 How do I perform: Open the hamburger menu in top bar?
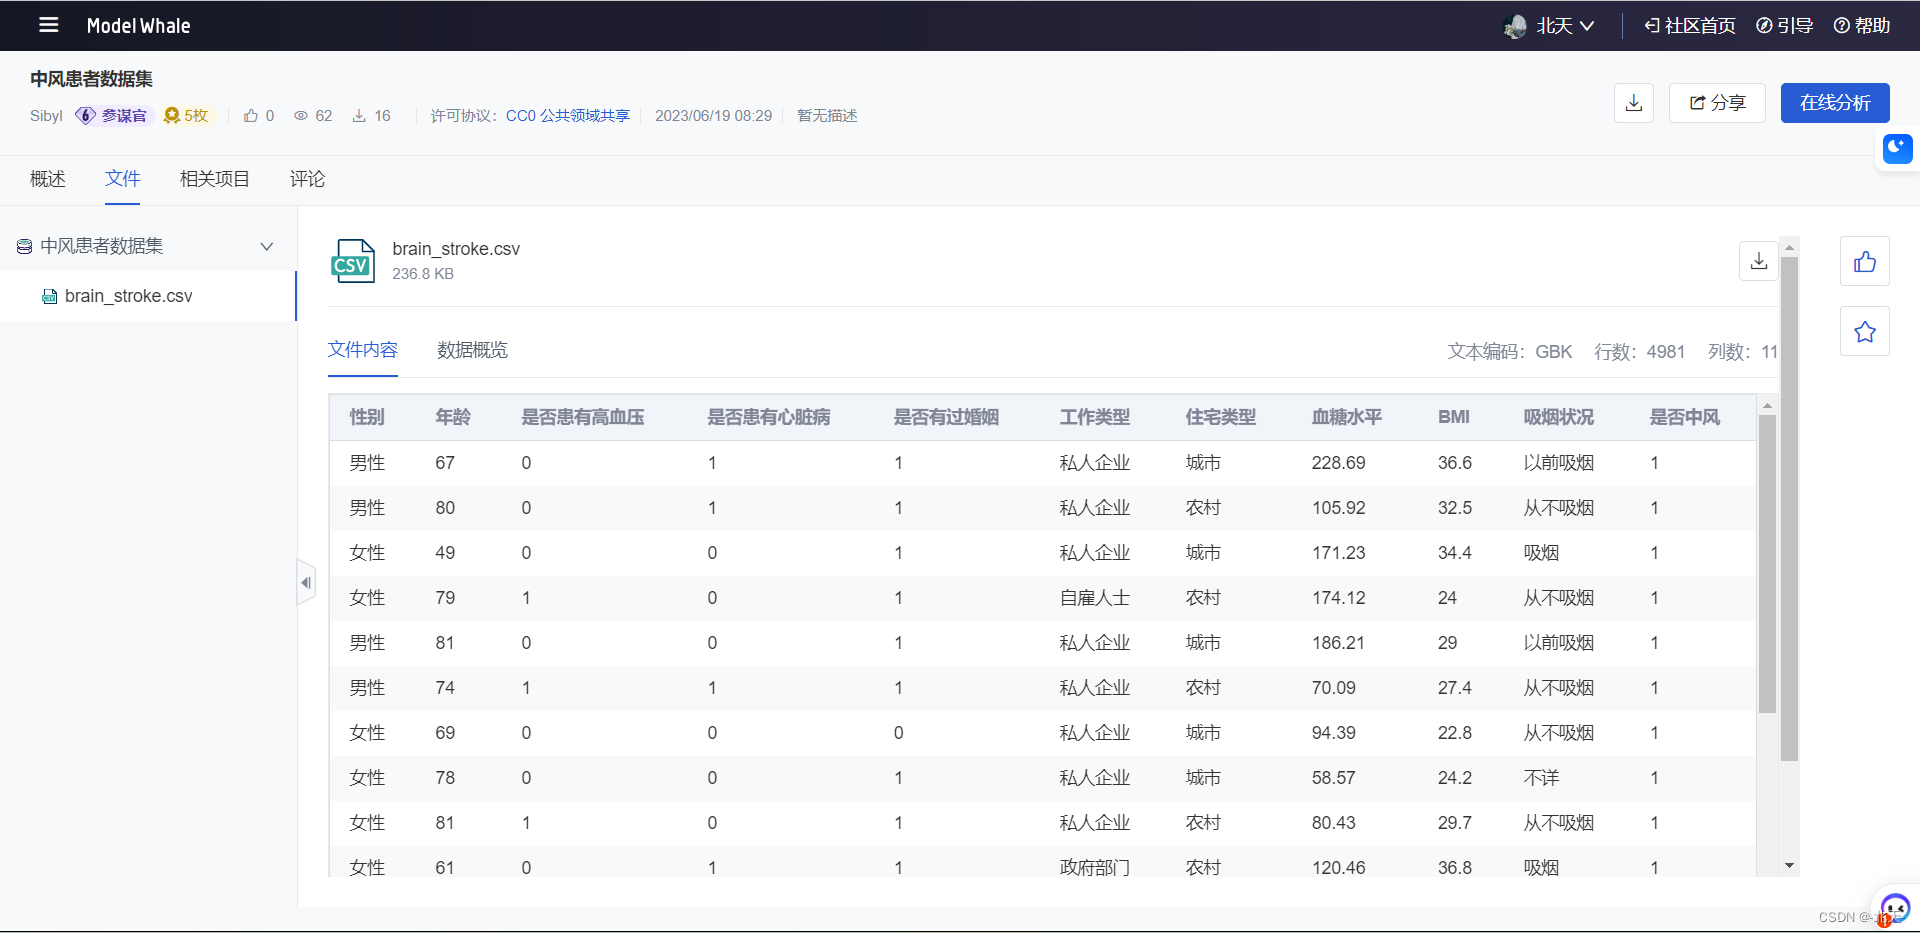[x=48, y=25]
